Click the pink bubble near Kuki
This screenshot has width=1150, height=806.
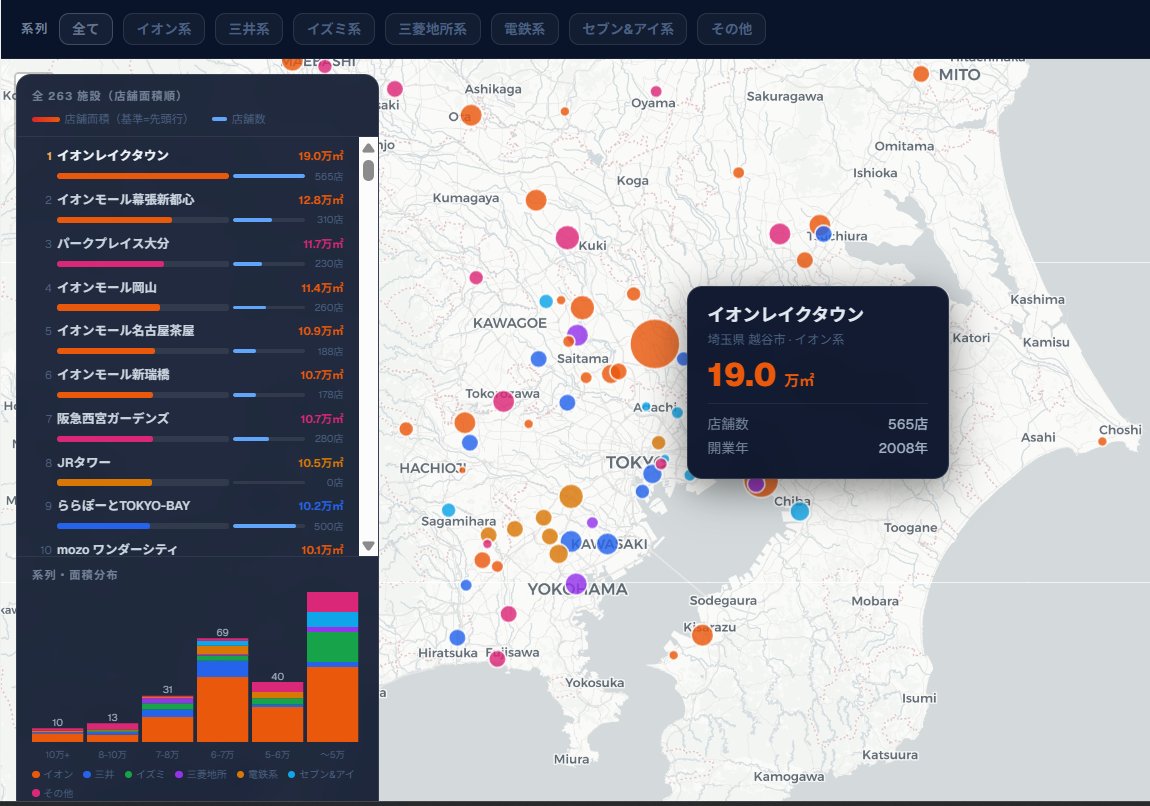coord(567,238)
